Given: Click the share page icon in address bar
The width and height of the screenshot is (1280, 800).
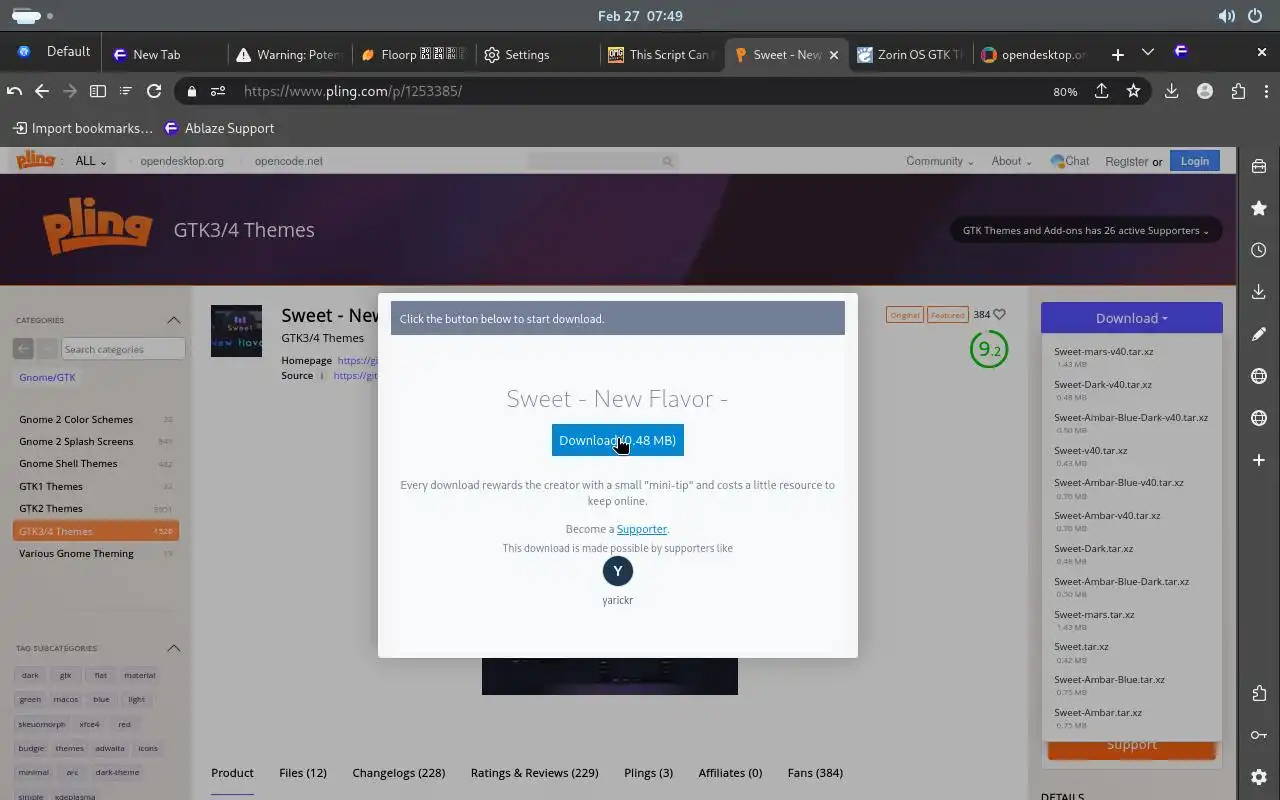Looking at the screenshot, I should (x=1101, y=91).
